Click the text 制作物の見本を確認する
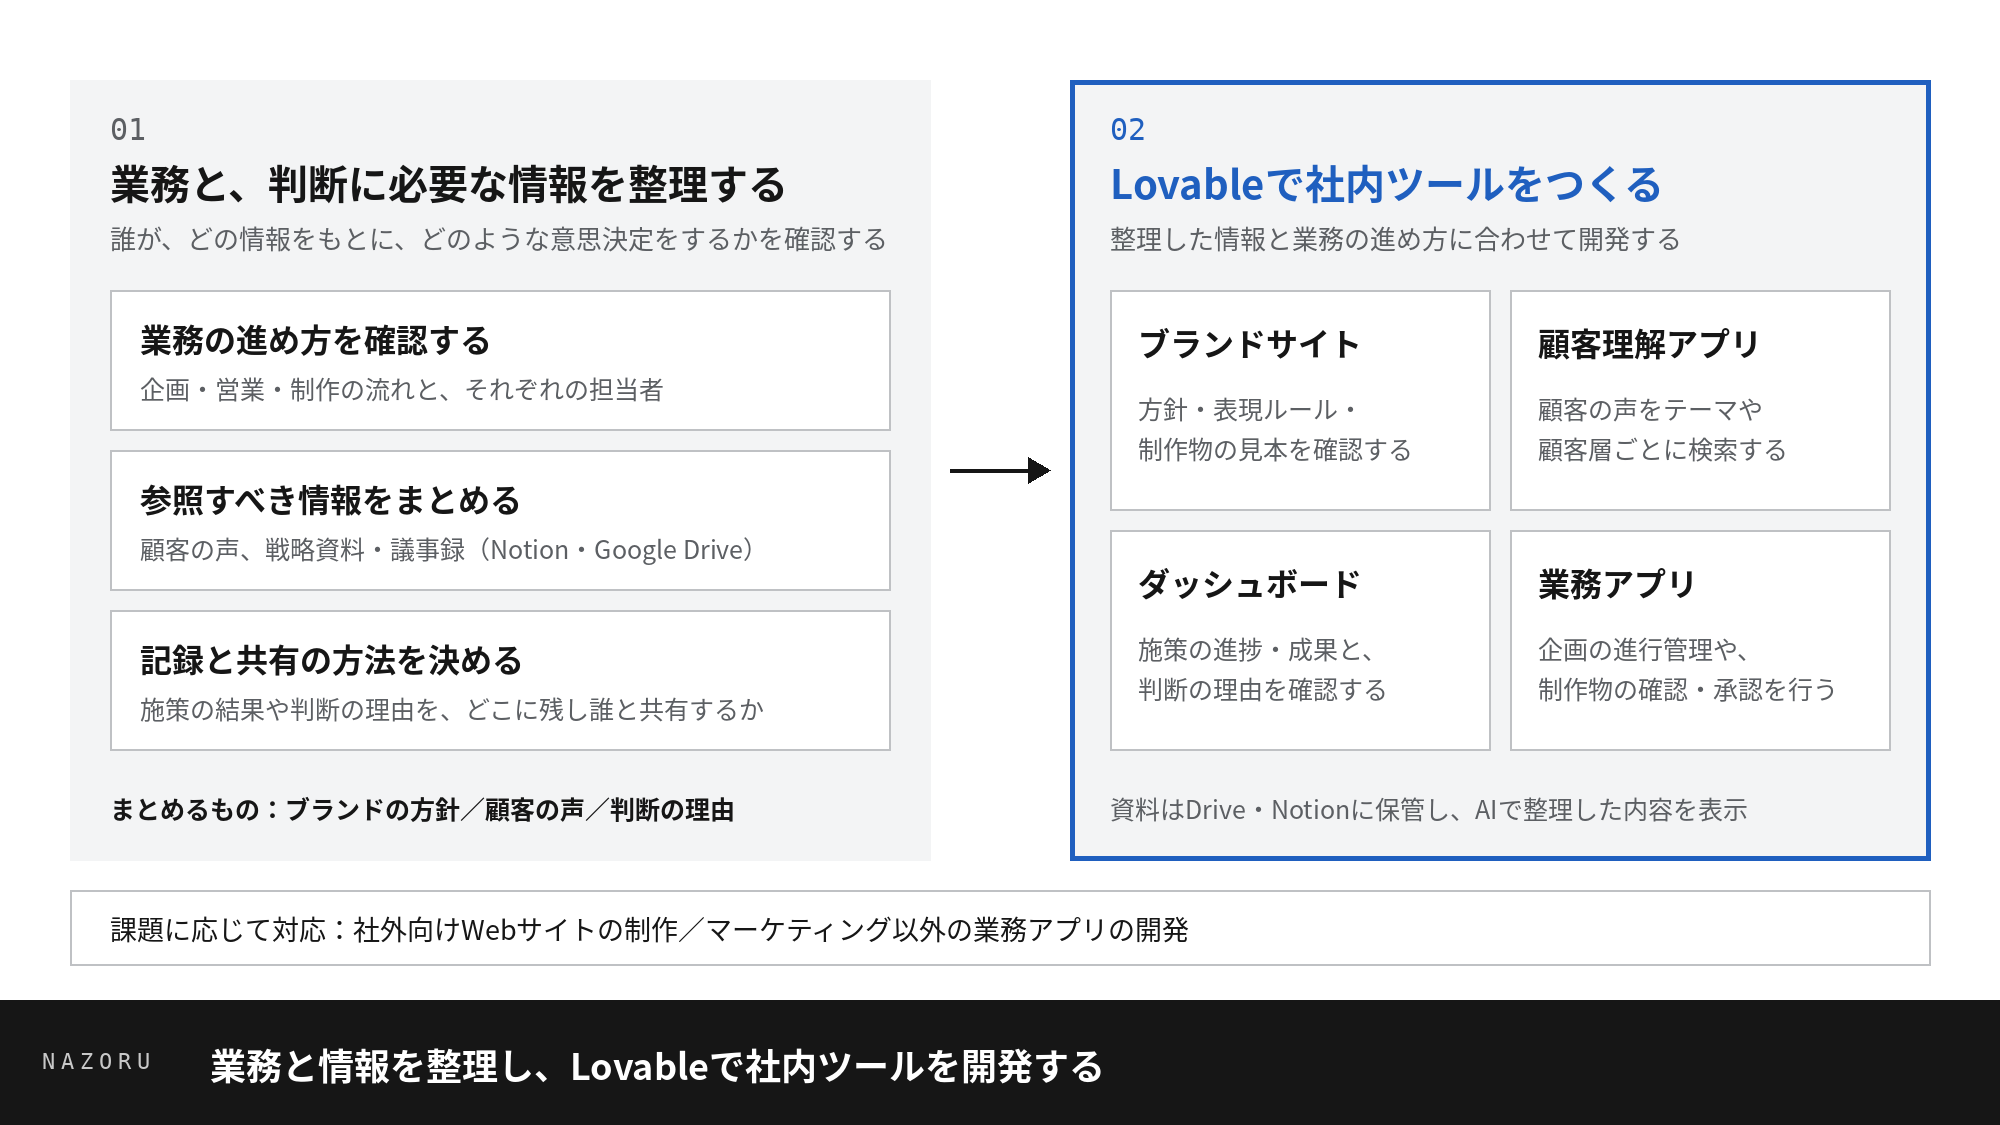Image resolution: width=2000 pixels, height=1125 pixels. coord(1275,450)
